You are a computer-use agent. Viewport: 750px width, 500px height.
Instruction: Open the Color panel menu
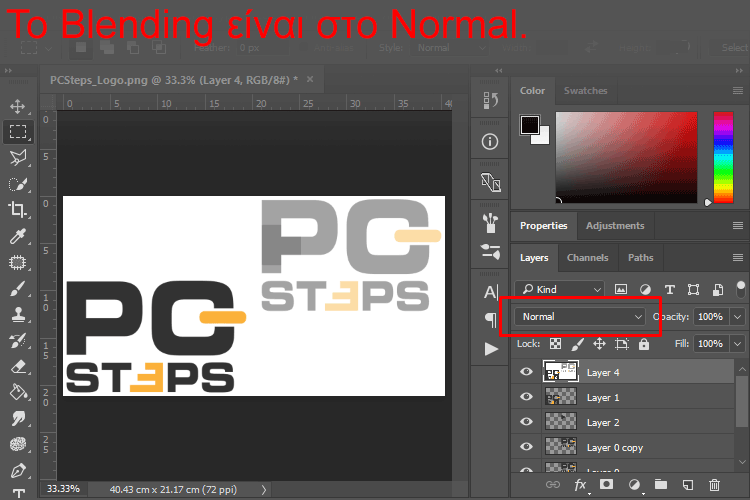738,90
